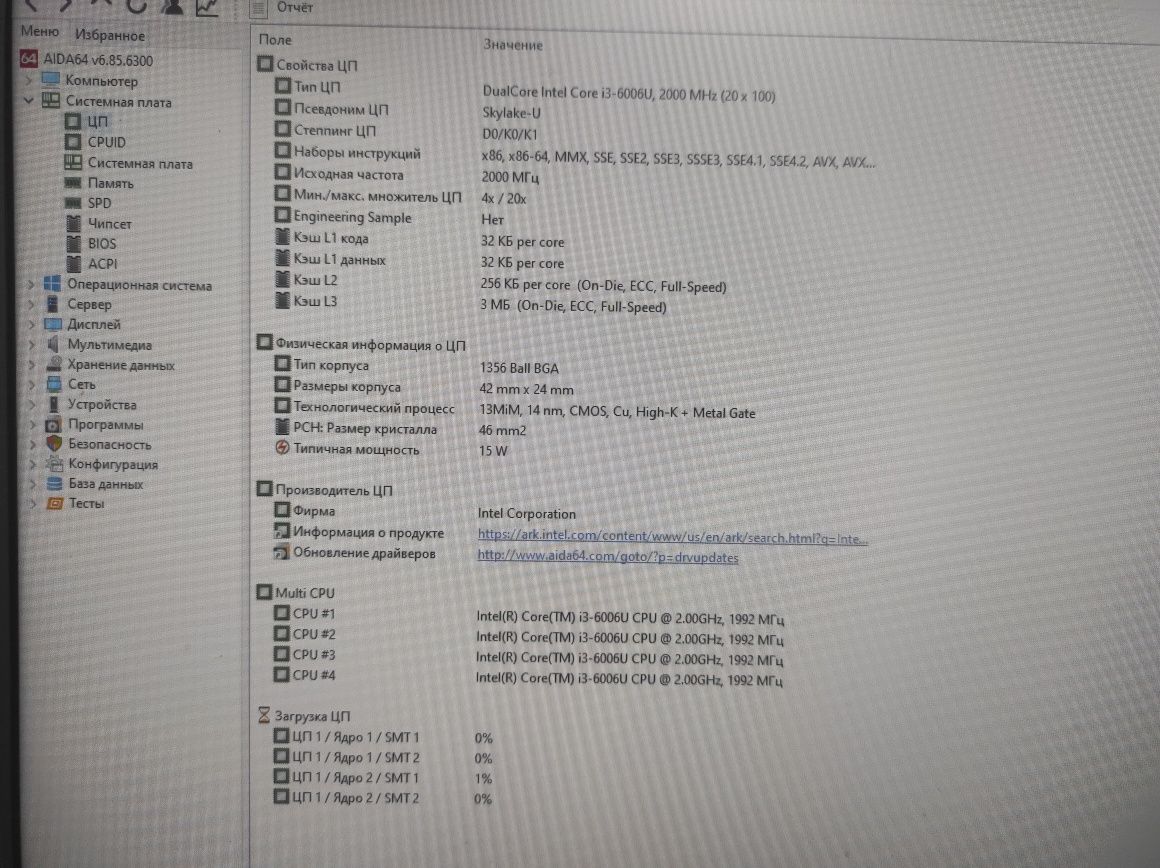Expand the Безопасность tree node
Image resolution: width=1160 pixels, height=868 pixels.
pos(33,444)
